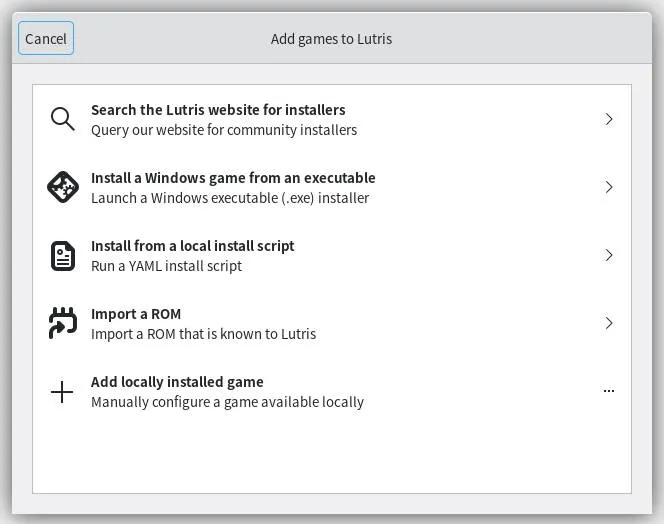The image size is (664, 524).
Task: Open the ellipsis beside Add locally installed game
Action: [608, 391]
